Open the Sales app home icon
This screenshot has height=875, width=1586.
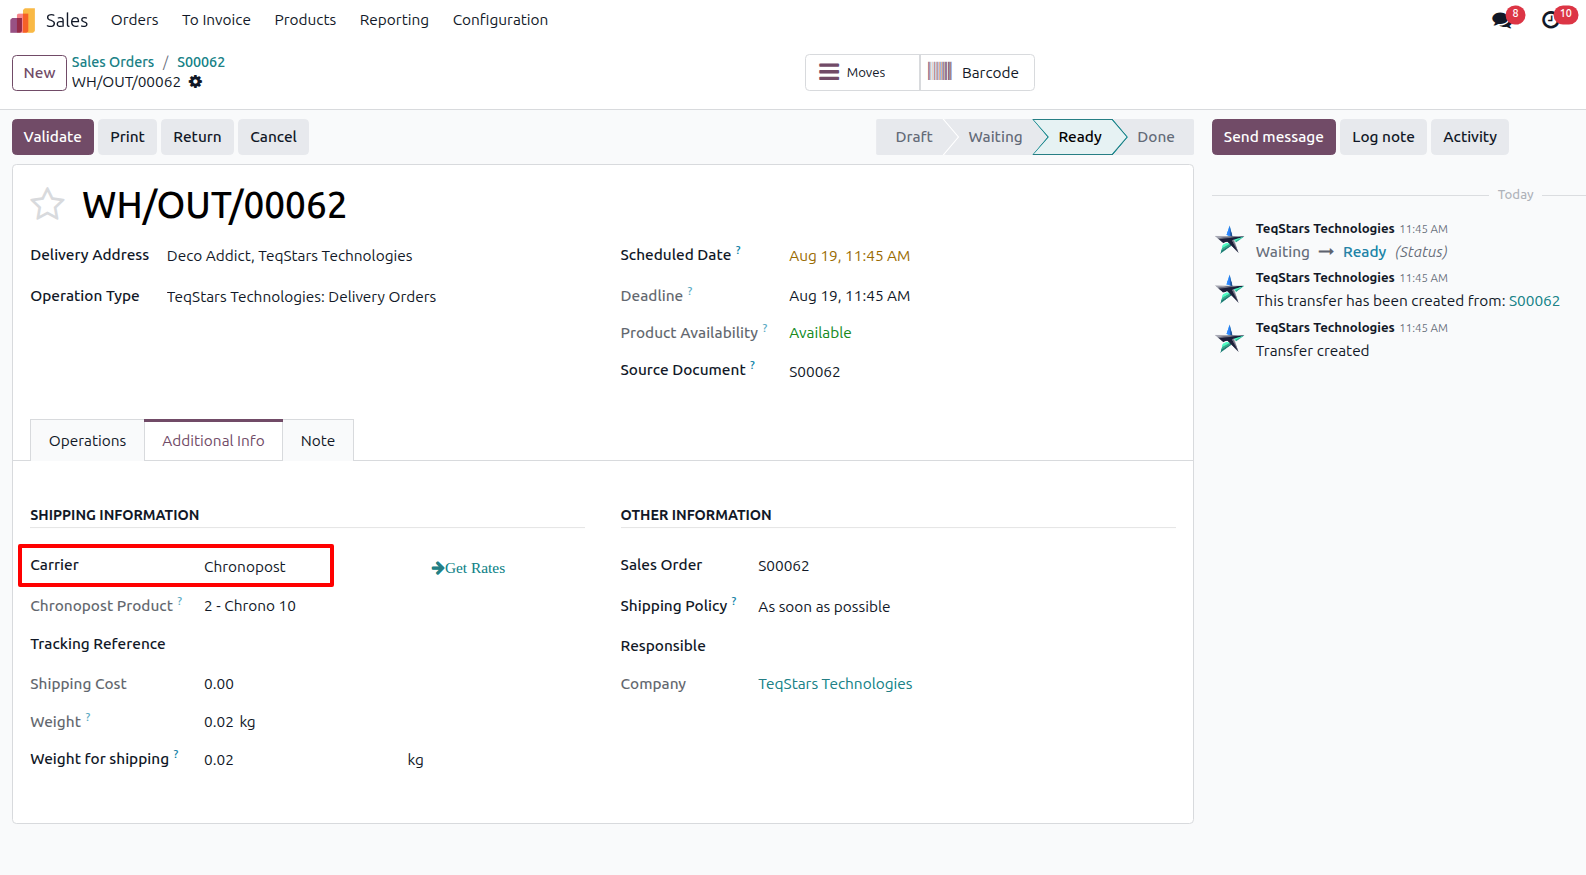tap(22, 20)
